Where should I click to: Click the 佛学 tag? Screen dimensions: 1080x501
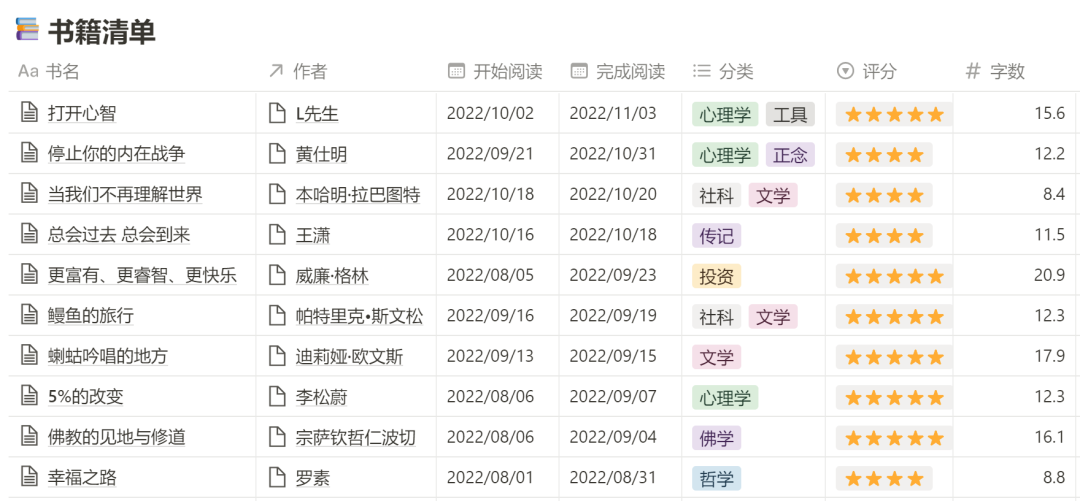pyautogui.click(x=716, y=438)
